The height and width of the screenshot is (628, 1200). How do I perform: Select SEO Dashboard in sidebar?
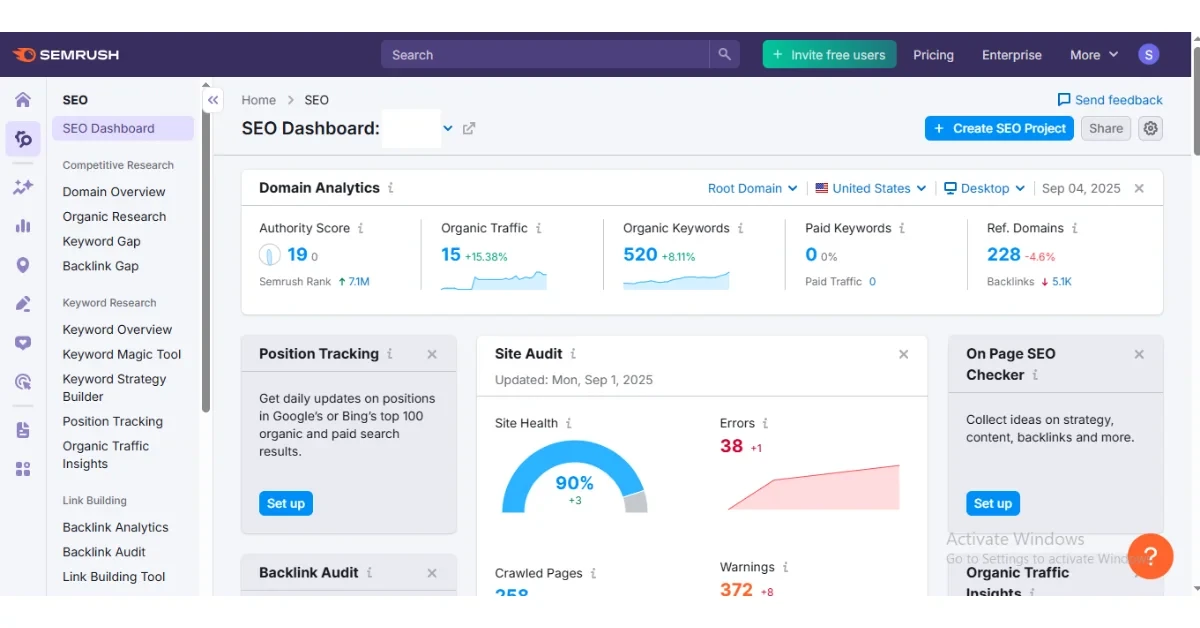click(123, 128)
